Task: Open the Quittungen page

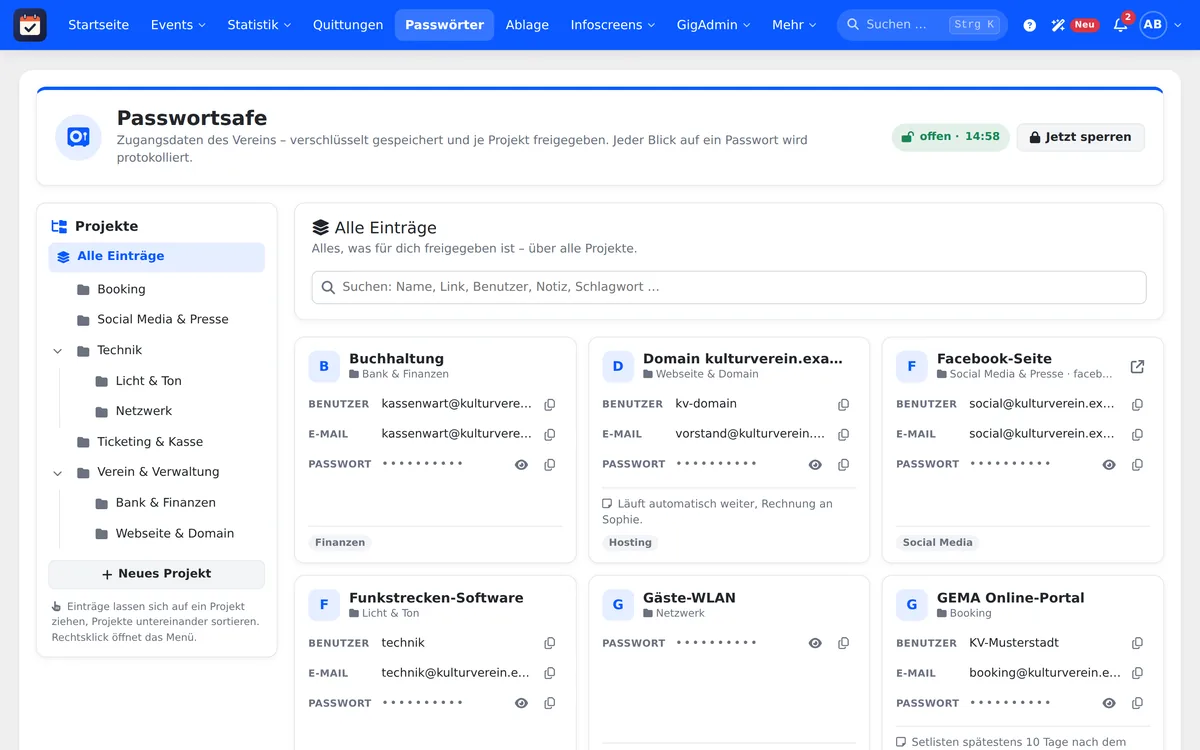Action: point(348,25)
